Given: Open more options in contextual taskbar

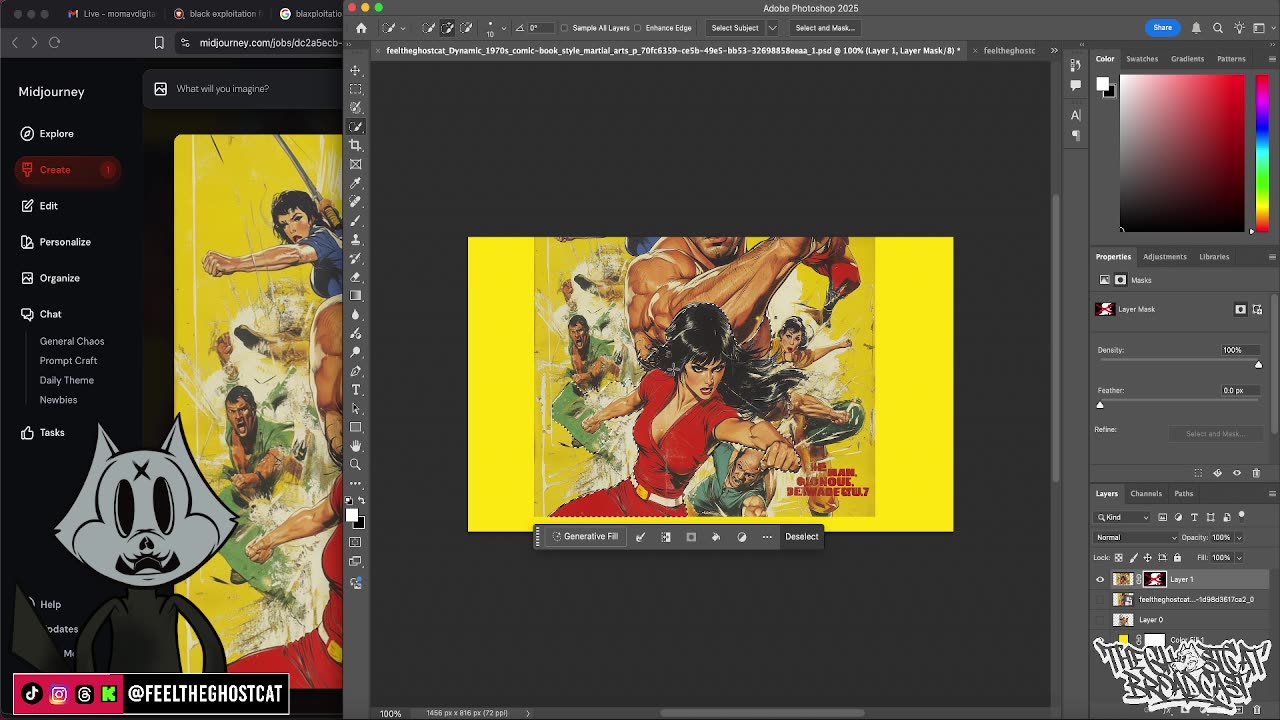Looking at the screenshot, I should point(767,537).
